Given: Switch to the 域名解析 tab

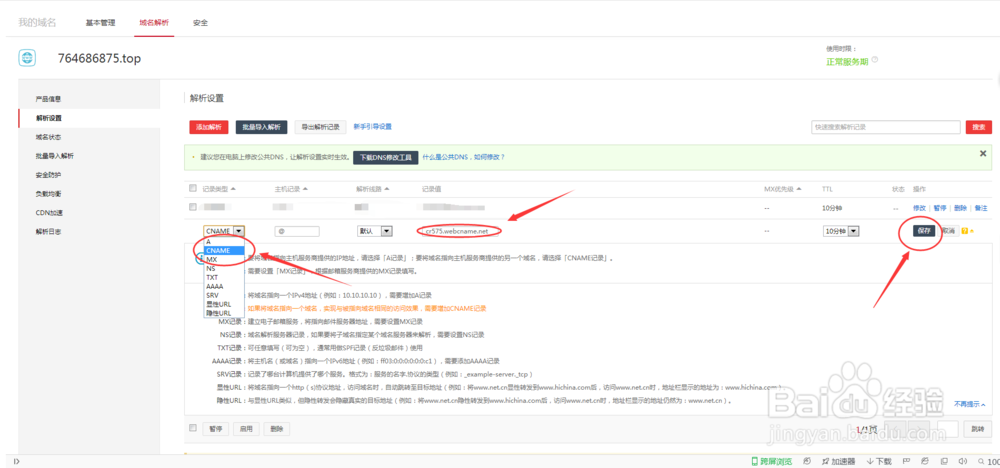Looking at the screenshot, I should tap(154, 23).
